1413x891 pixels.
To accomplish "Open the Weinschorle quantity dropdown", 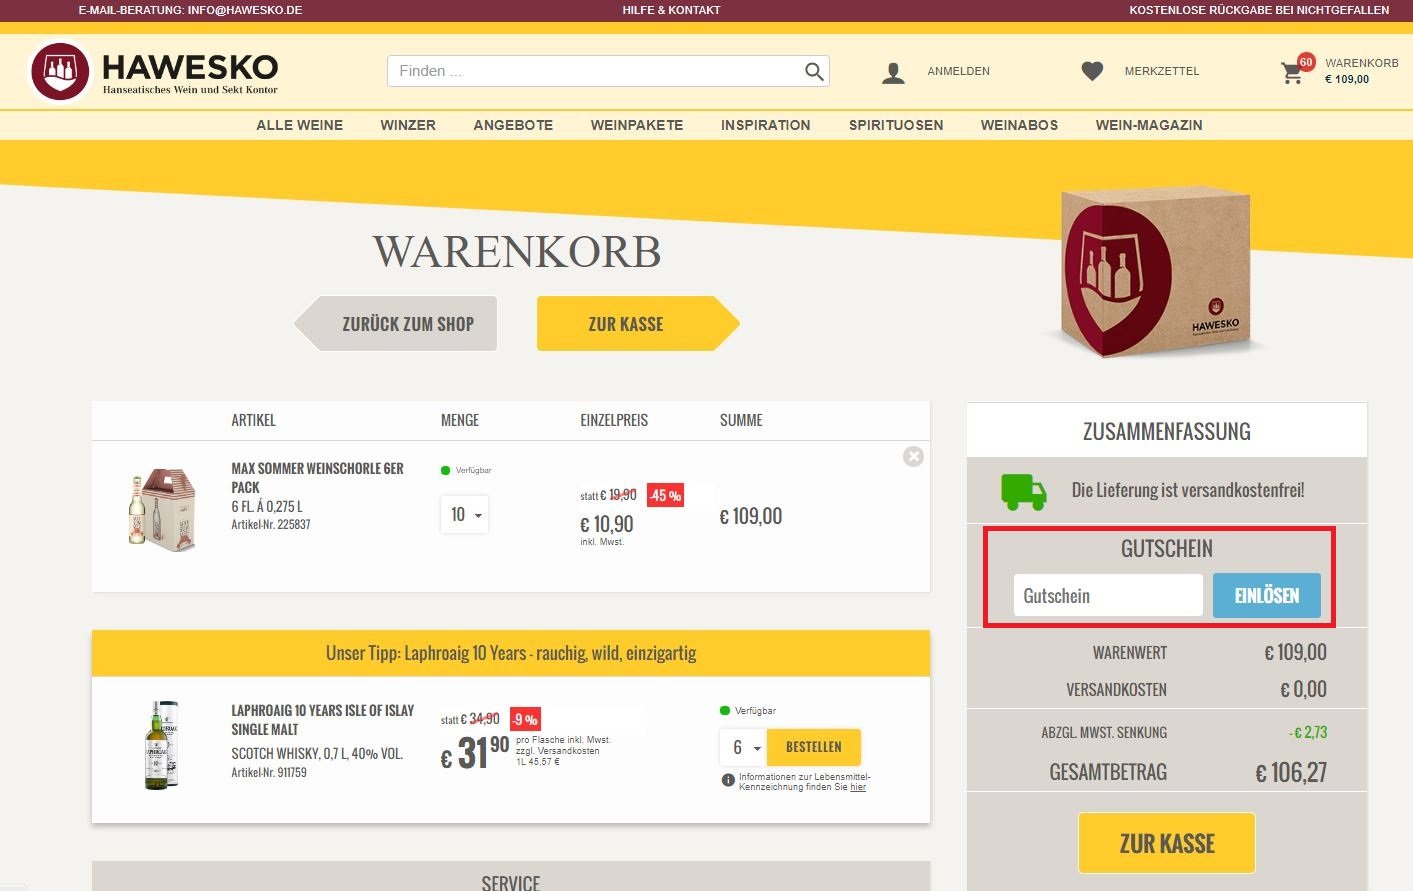I will [465, 514].
